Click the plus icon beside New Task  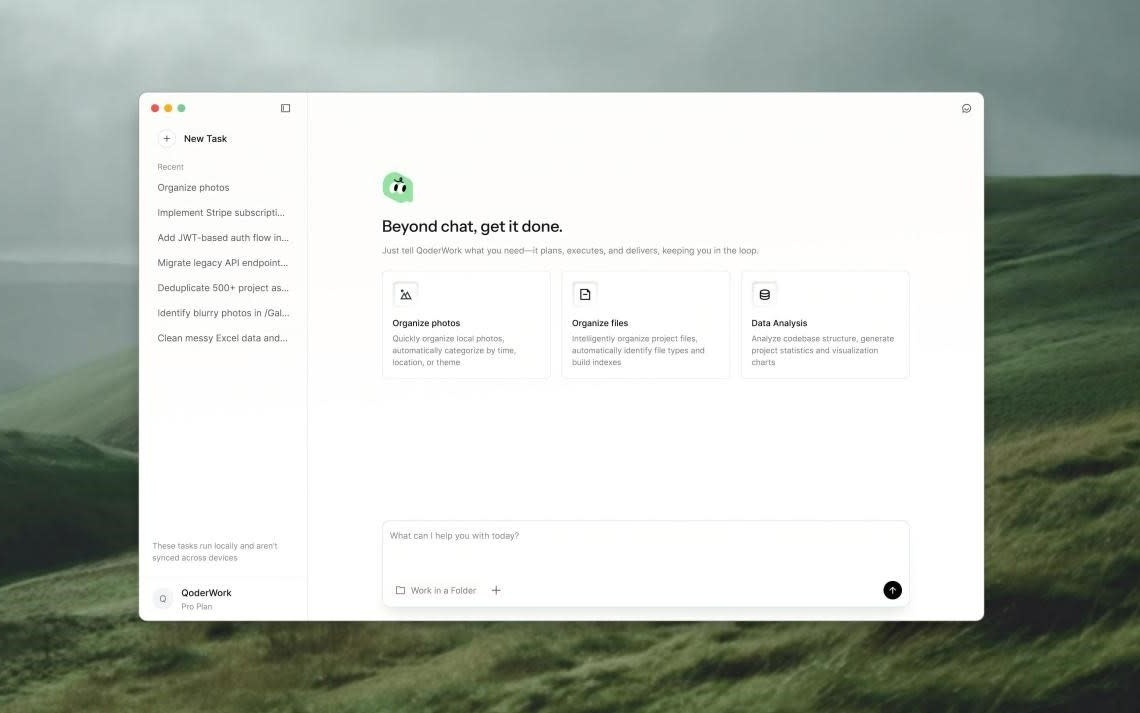[x=166, y=139]
